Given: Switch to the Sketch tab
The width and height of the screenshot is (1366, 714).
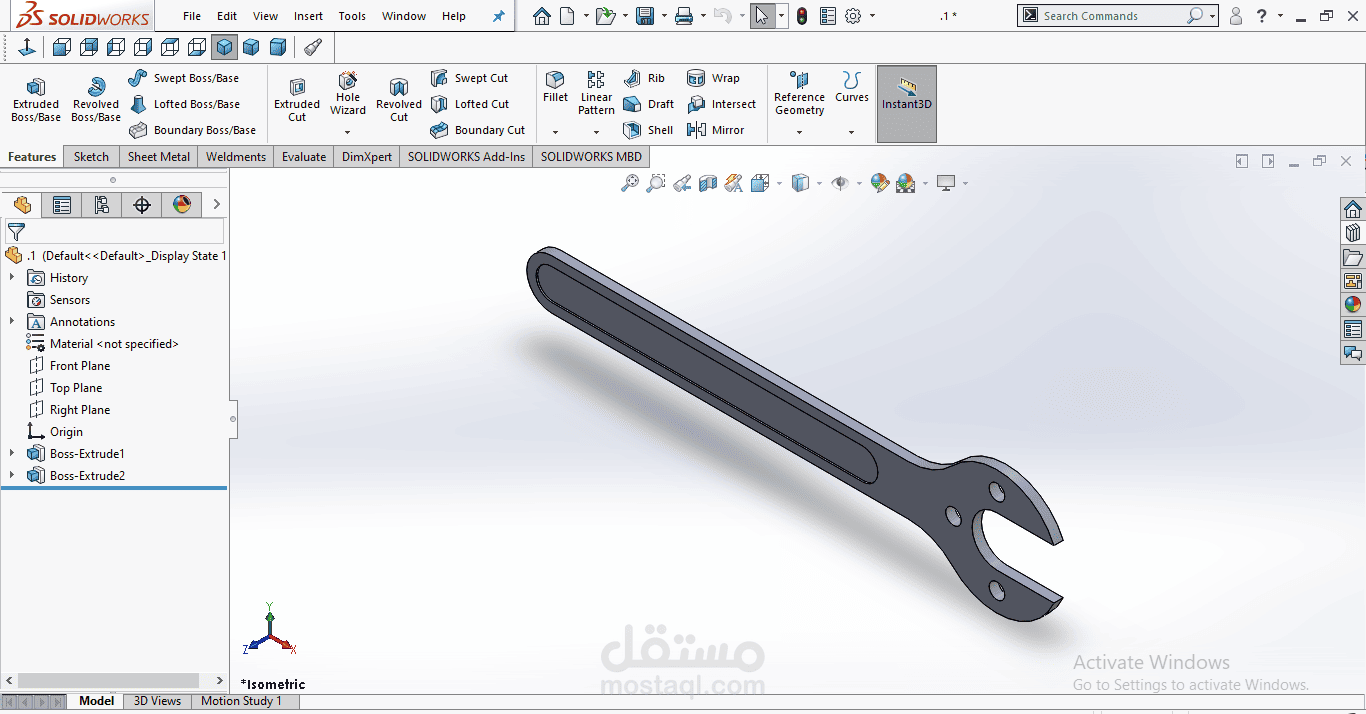Looking at the screenshot, I should pyautogui.click(x=91, y=157).
